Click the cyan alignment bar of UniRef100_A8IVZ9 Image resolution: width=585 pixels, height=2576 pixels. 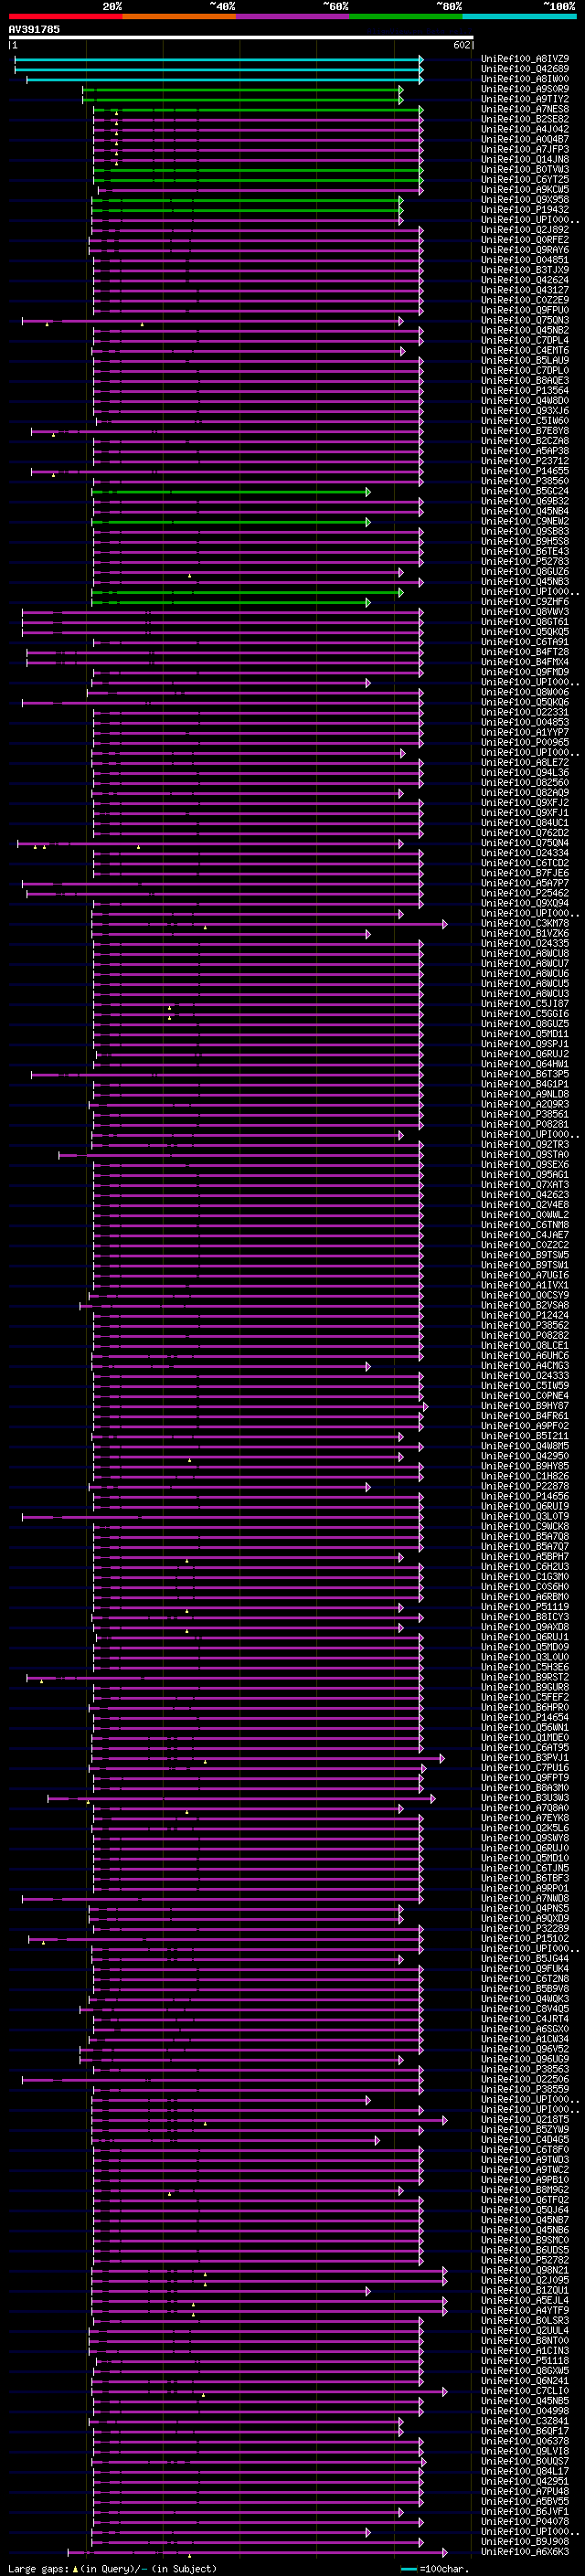pos(219,60)
